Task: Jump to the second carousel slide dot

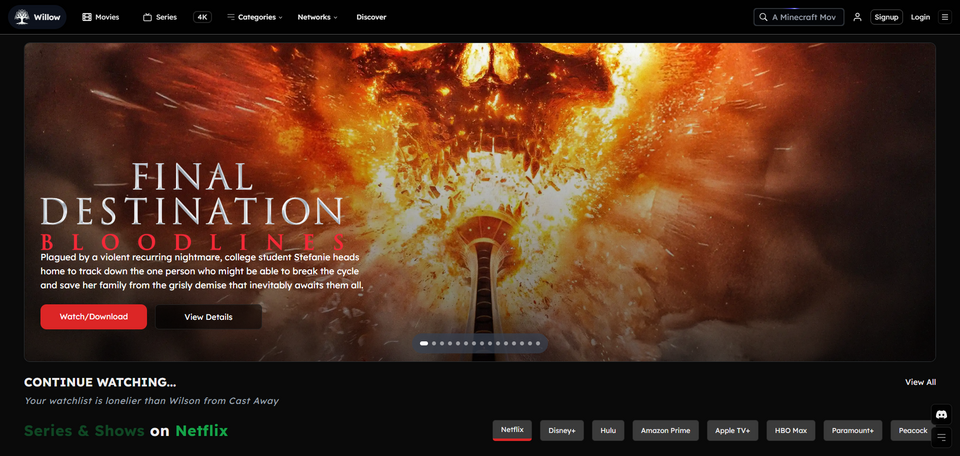Action: coord(434,343)
